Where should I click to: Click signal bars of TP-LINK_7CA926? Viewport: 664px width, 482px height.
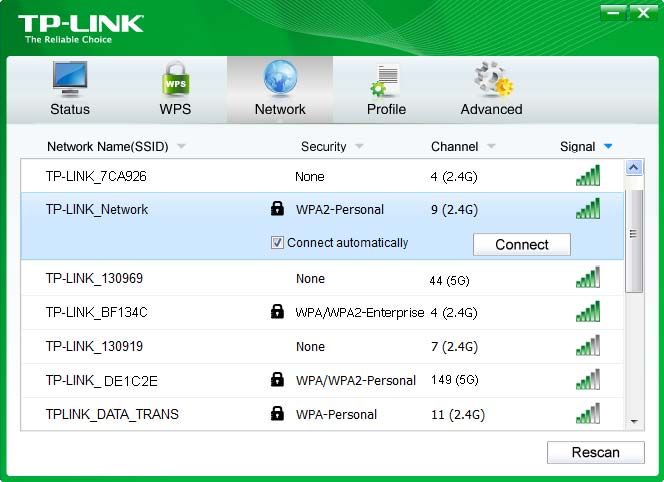[x=588, y=175]
